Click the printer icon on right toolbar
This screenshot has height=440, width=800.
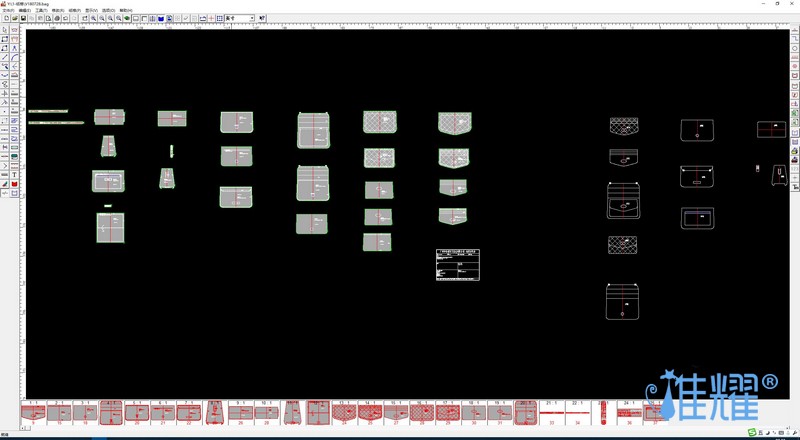[x=795, y=151]
